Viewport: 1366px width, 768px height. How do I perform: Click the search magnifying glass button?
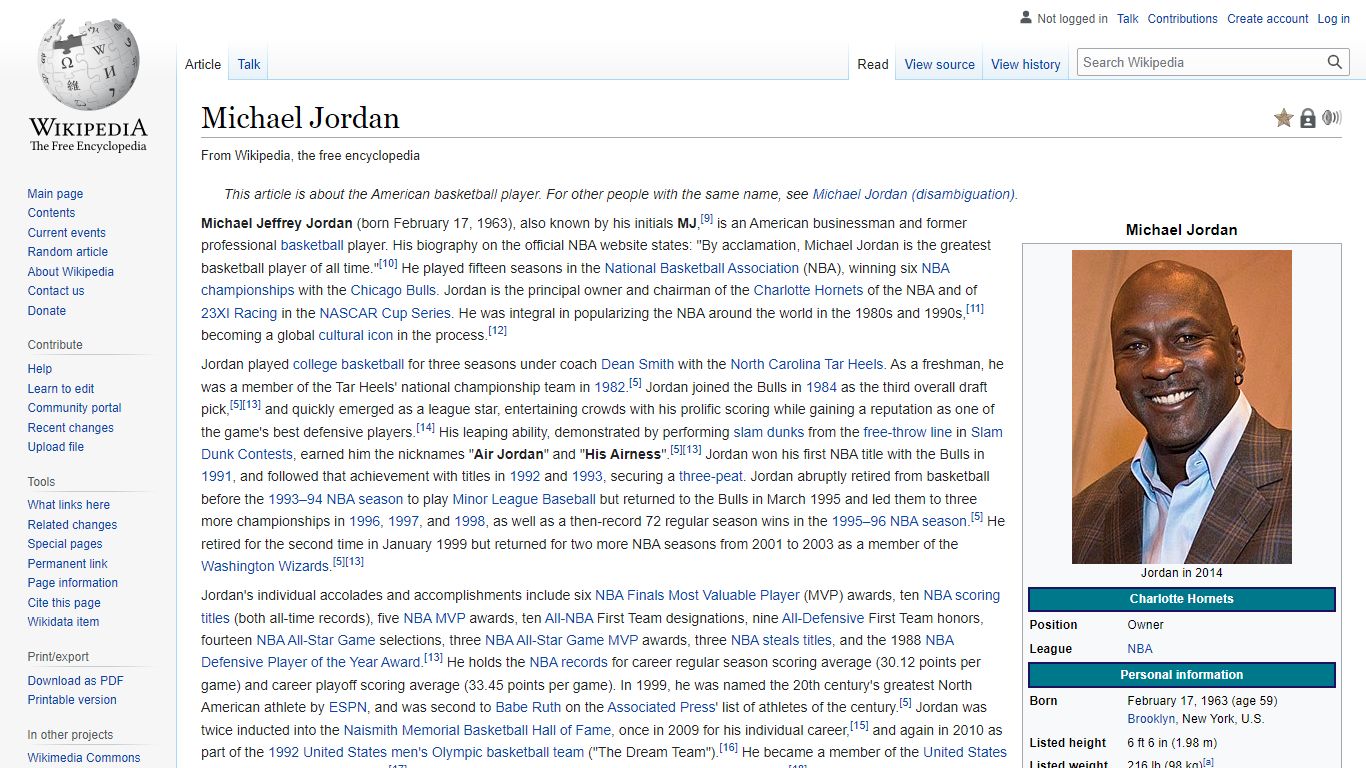click(x=1335, y=62)
